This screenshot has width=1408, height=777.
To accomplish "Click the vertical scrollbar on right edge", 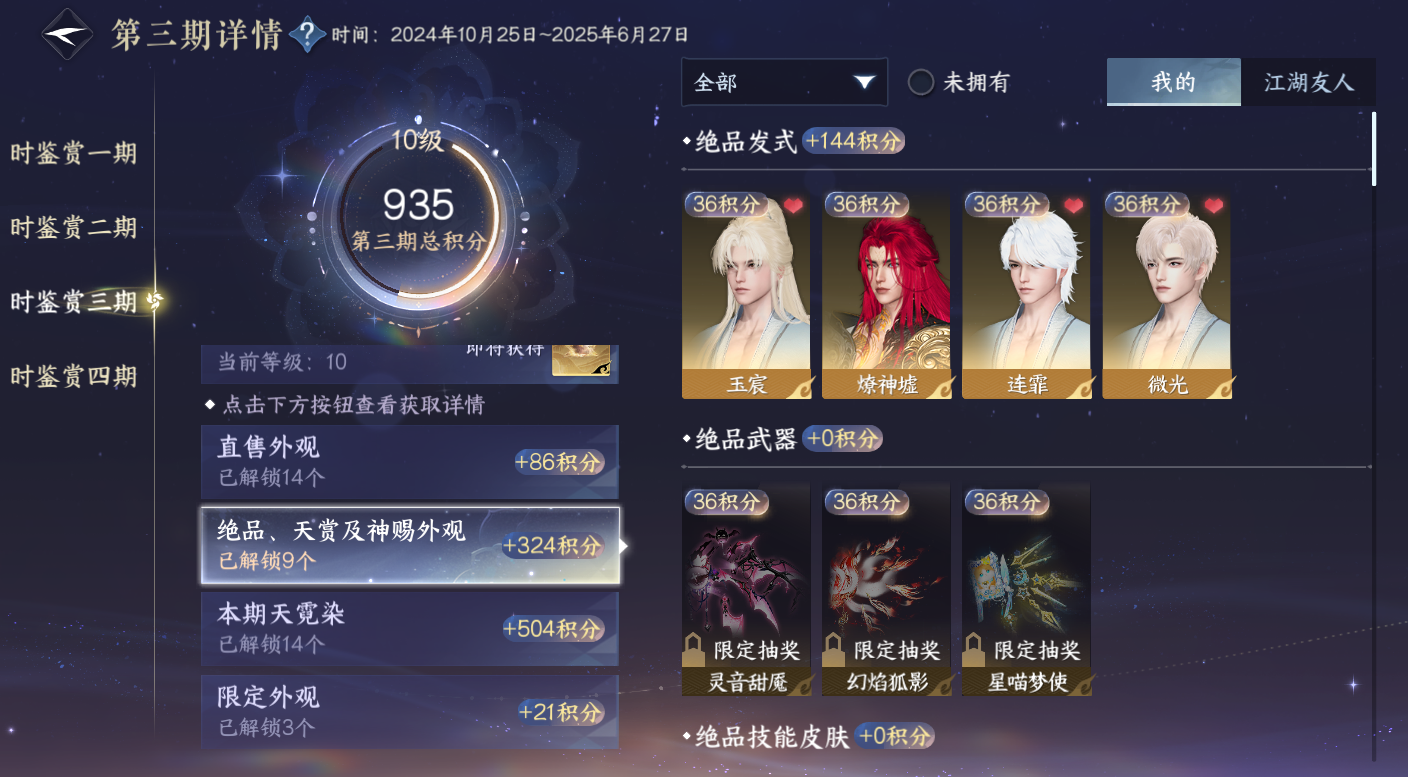I will (1374, 148).
